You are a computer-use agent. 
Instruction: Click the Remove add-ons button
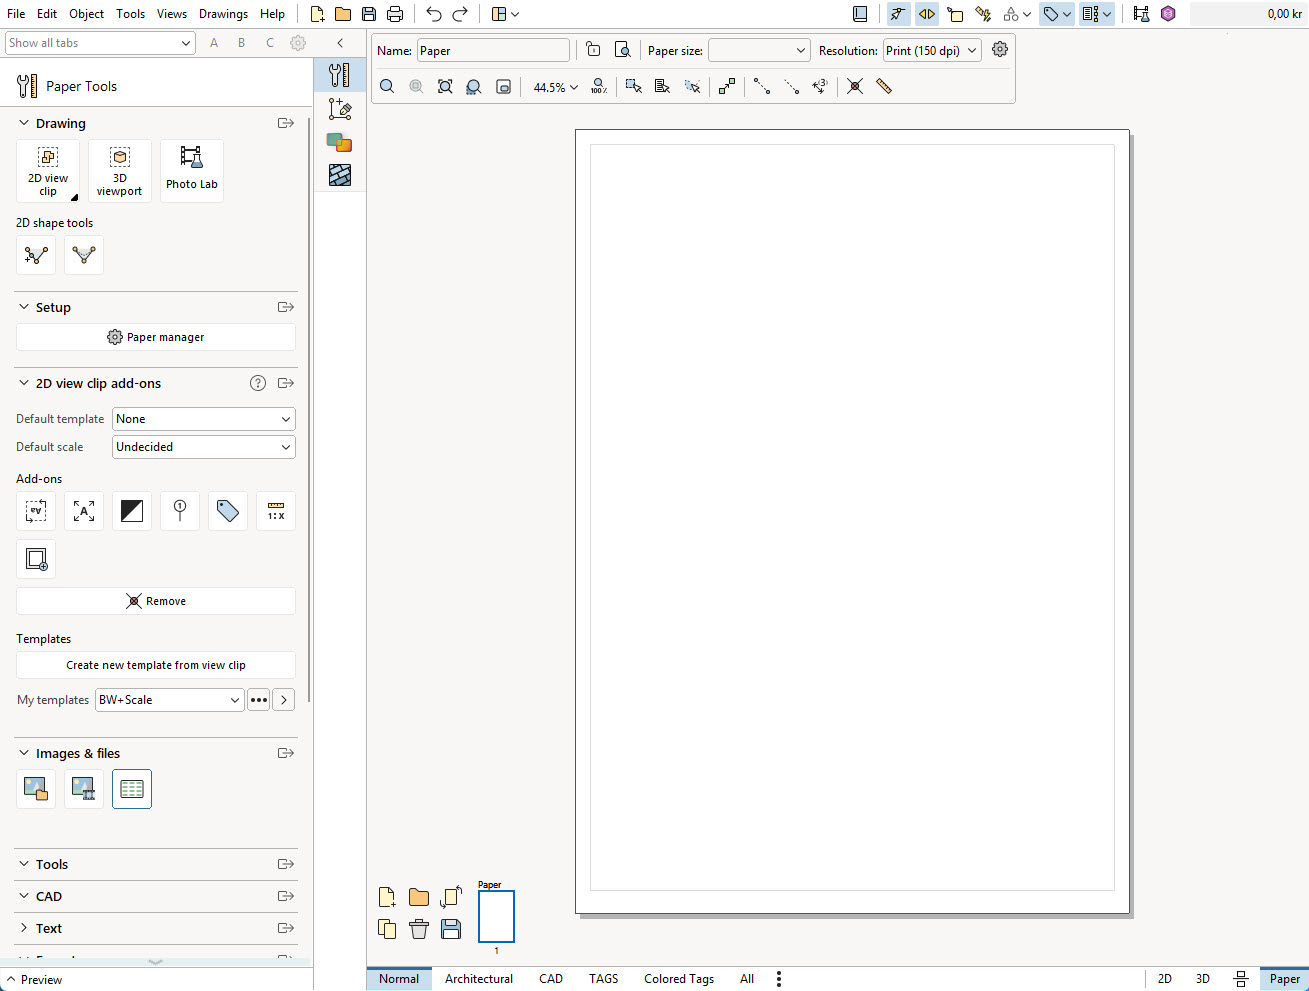(x=156, y=601)
